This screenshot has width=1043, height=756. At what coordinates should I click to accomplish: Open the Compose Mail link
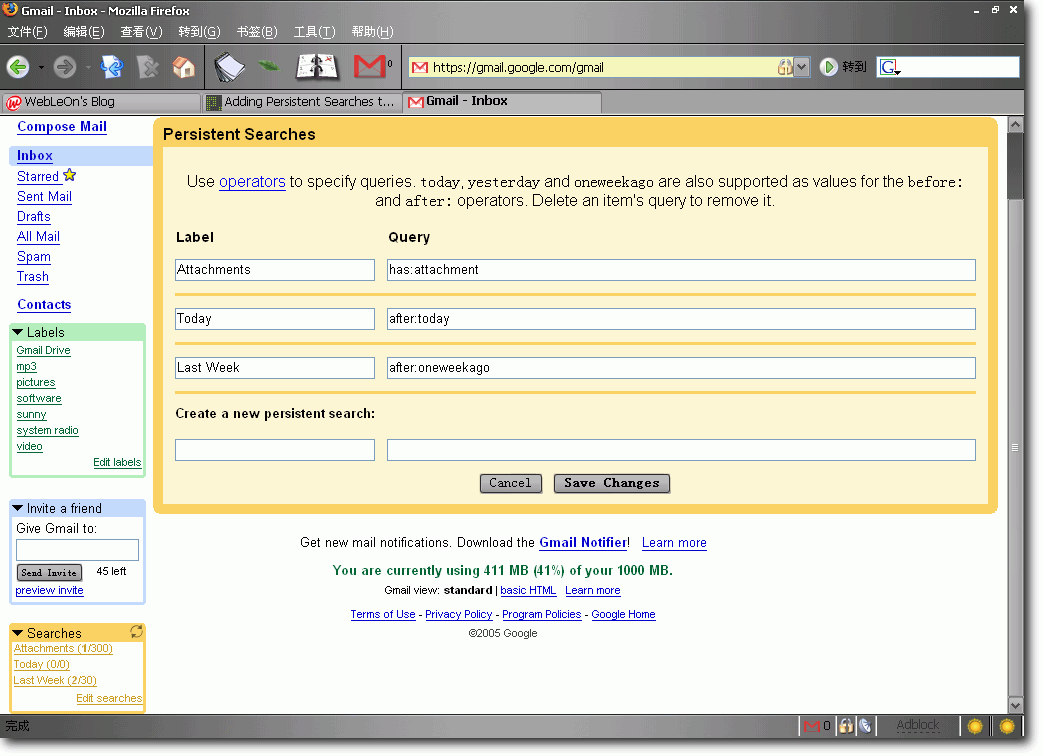62,126
